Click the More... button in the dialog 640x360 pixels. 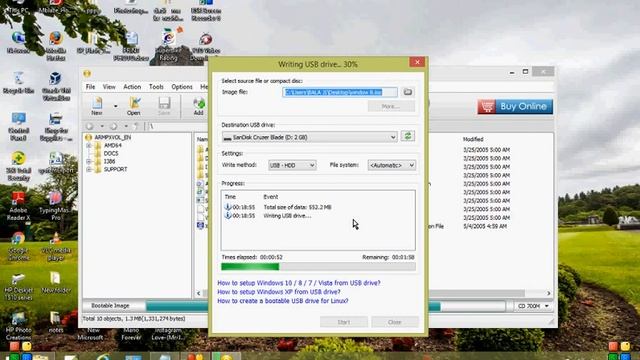[391, 106]
